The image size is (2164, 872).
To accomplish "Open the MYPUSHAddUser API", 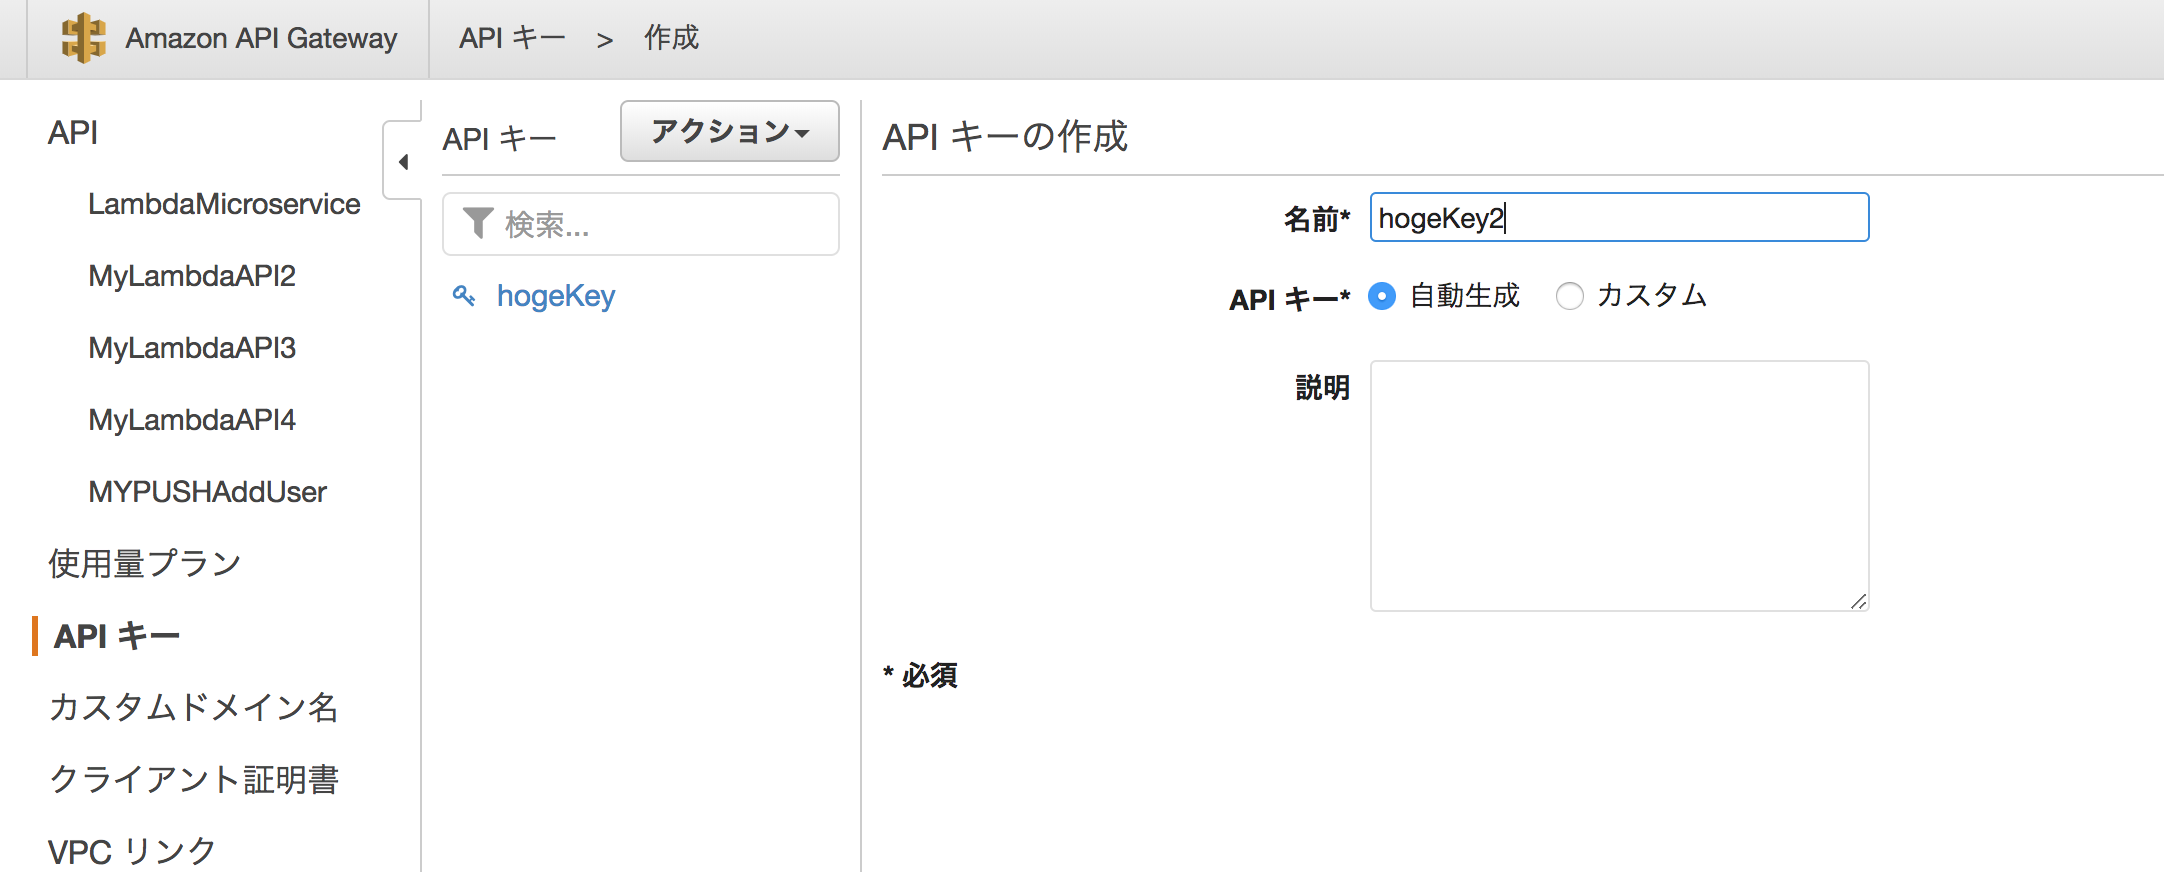I will (208, 492).
